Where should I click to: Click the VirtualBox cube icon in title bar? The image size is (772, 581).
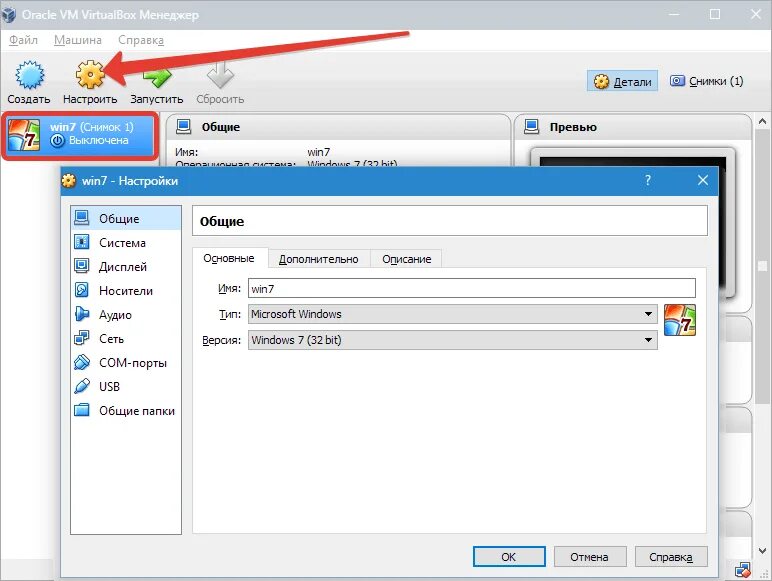coord(8,15)
